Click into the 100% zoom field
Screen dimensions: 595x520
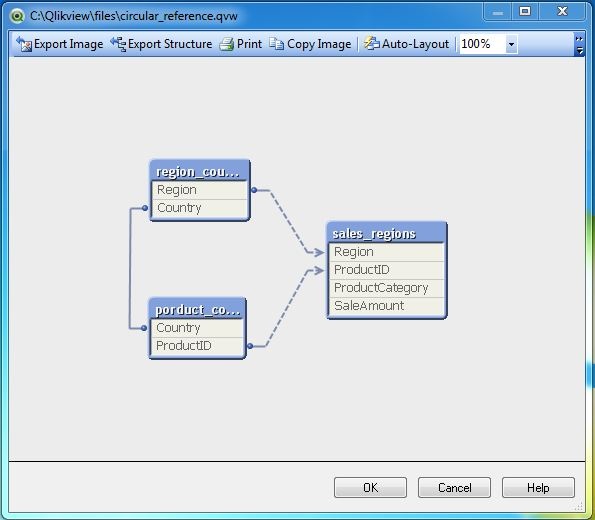pos(482,44)
